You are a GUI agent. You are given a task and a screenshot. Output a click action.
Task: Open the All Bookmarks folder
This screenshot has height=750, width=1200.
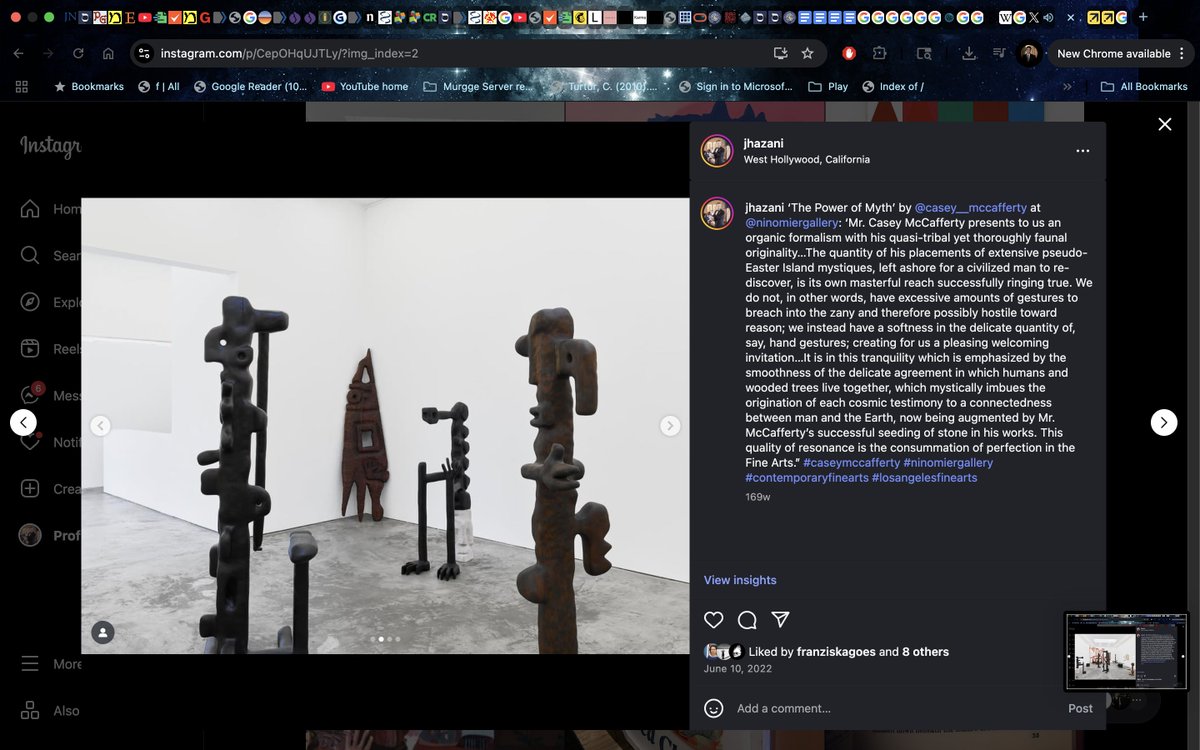click(1144, 86)
